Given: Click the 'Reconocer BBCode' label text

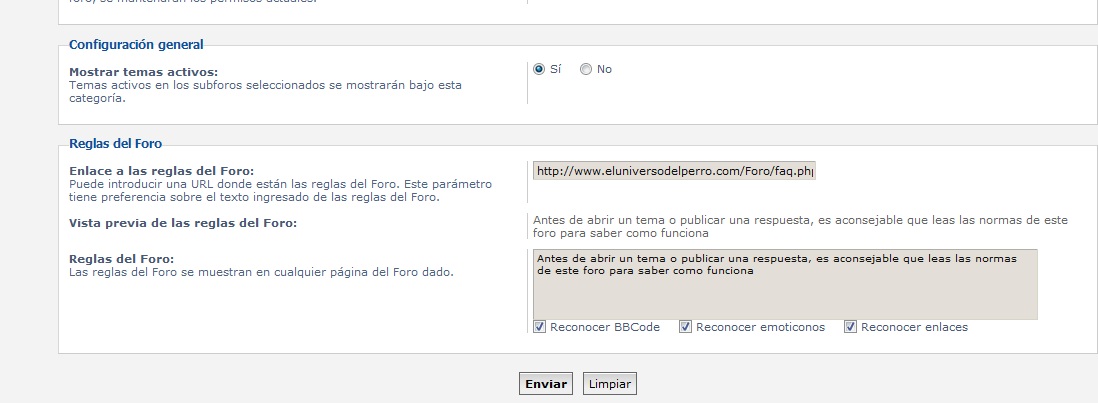Looking at the screenshot, I should coord(605,327).
